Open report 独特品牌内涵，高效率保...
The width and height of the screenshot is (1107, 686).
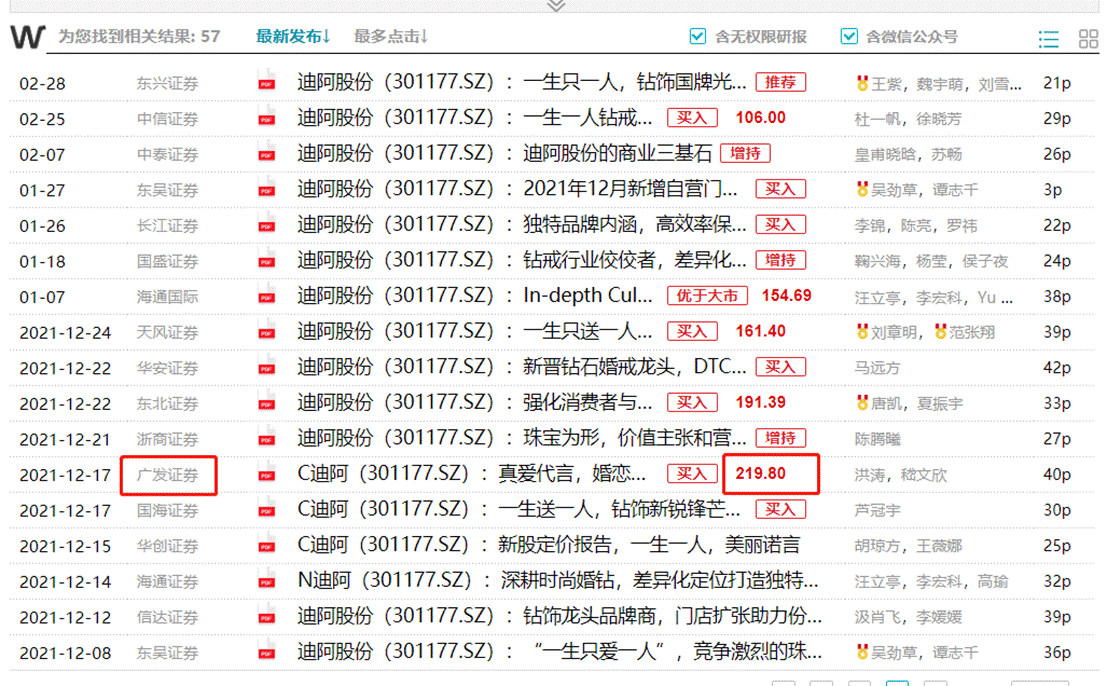pos(635,225)
